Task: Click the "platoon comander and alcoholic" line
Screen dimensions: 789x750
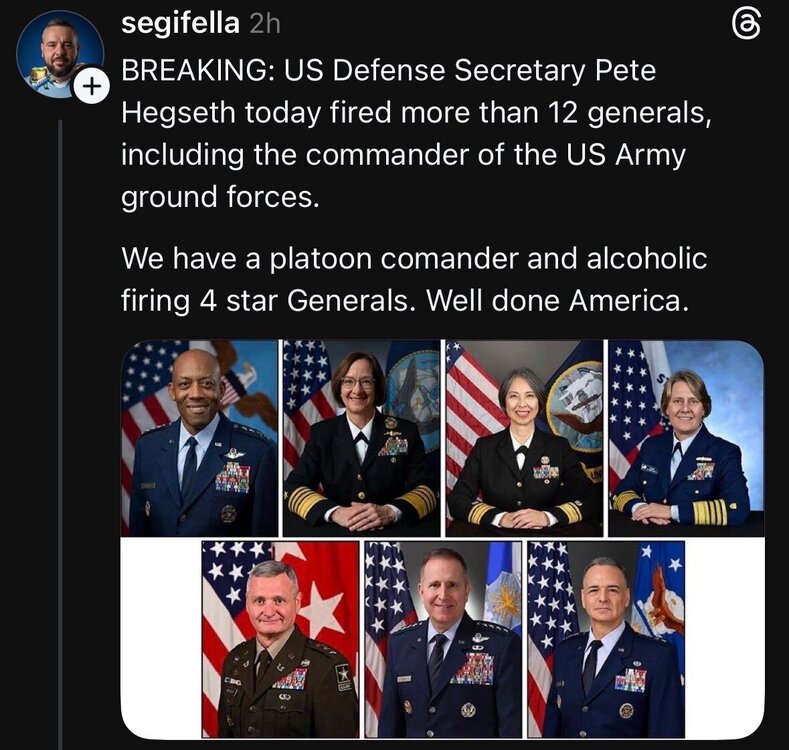Action: (x=470, y=259)
